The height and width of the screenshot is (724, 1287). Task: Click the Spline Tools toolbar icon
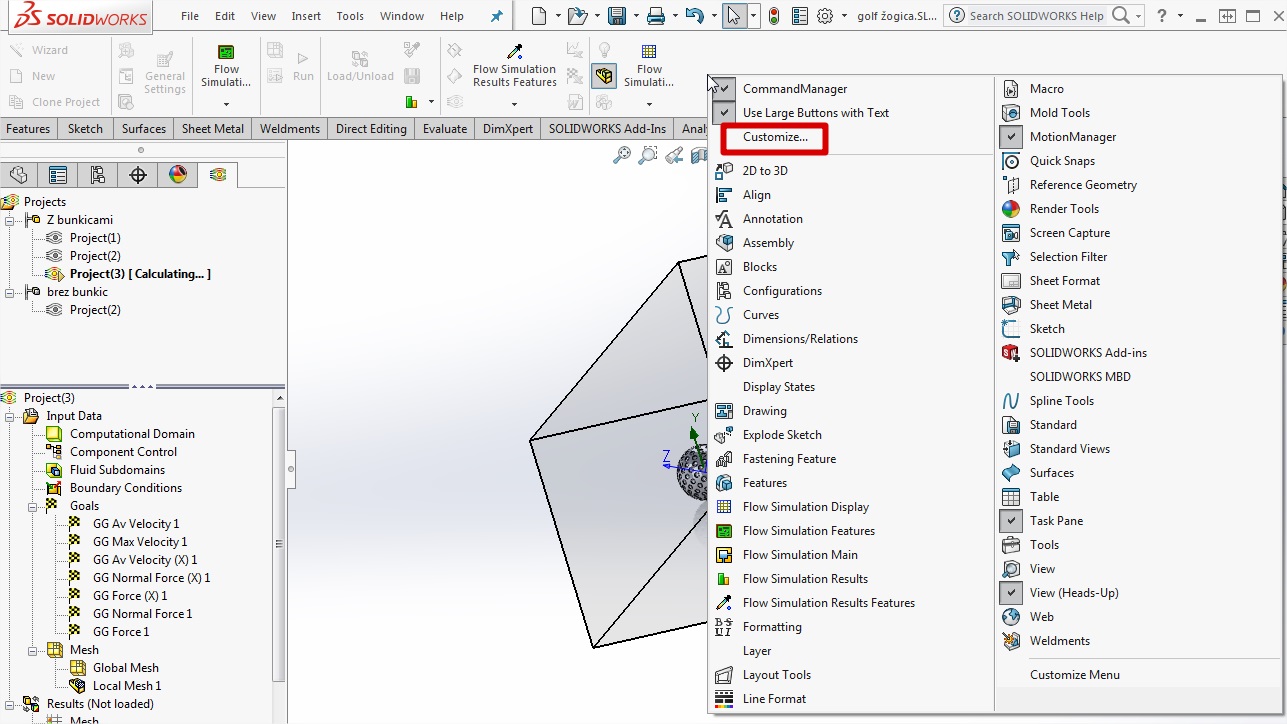[x=1011, y=401]
